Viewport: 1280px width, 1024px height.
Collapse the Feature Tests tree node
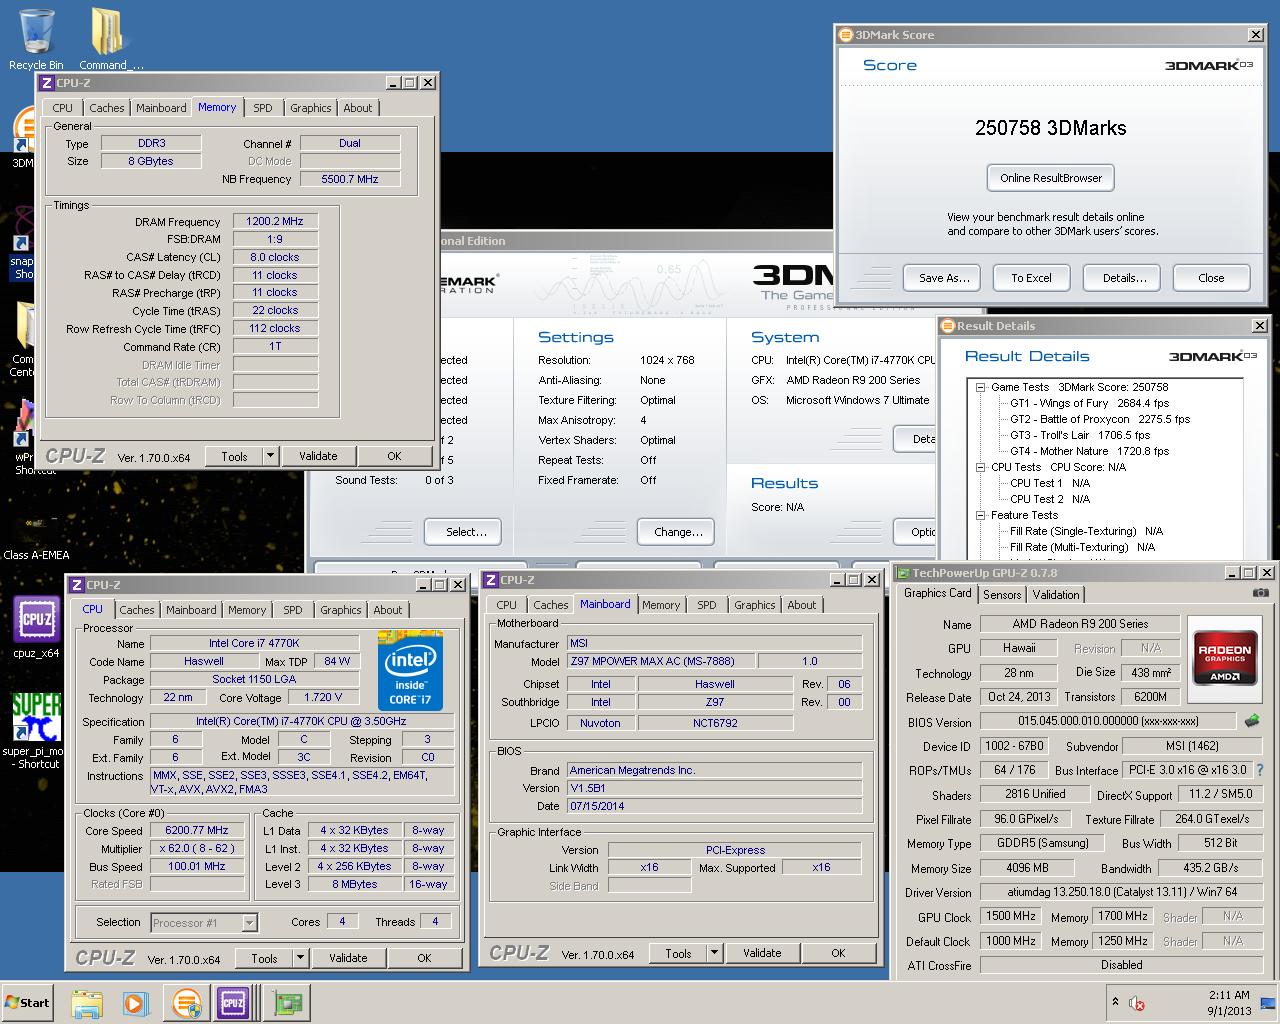tap(981, 515)
